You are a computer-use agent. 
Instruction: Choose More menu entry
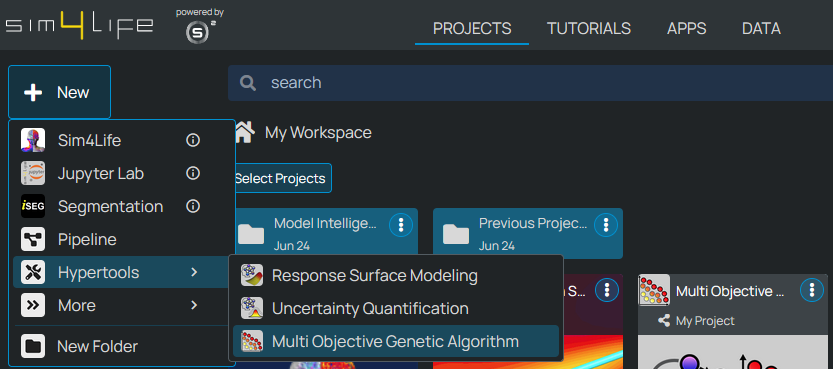click(122, 305)
